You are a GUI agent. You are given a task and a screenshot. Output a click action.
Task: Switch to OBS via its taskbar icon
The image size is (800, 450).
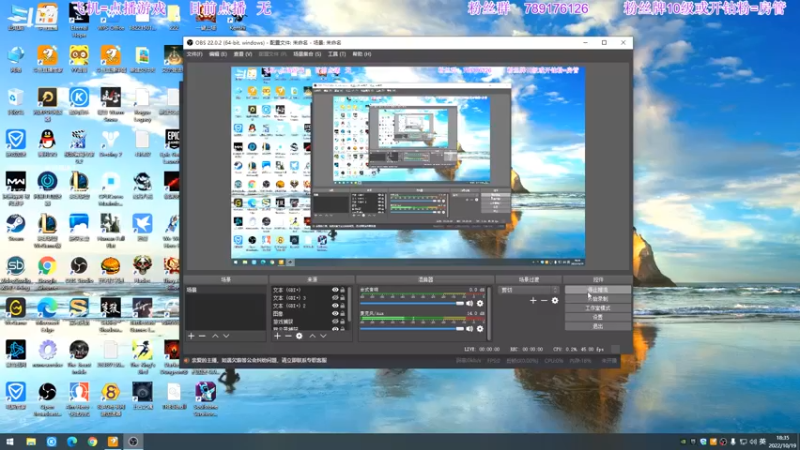click(133, 441)
